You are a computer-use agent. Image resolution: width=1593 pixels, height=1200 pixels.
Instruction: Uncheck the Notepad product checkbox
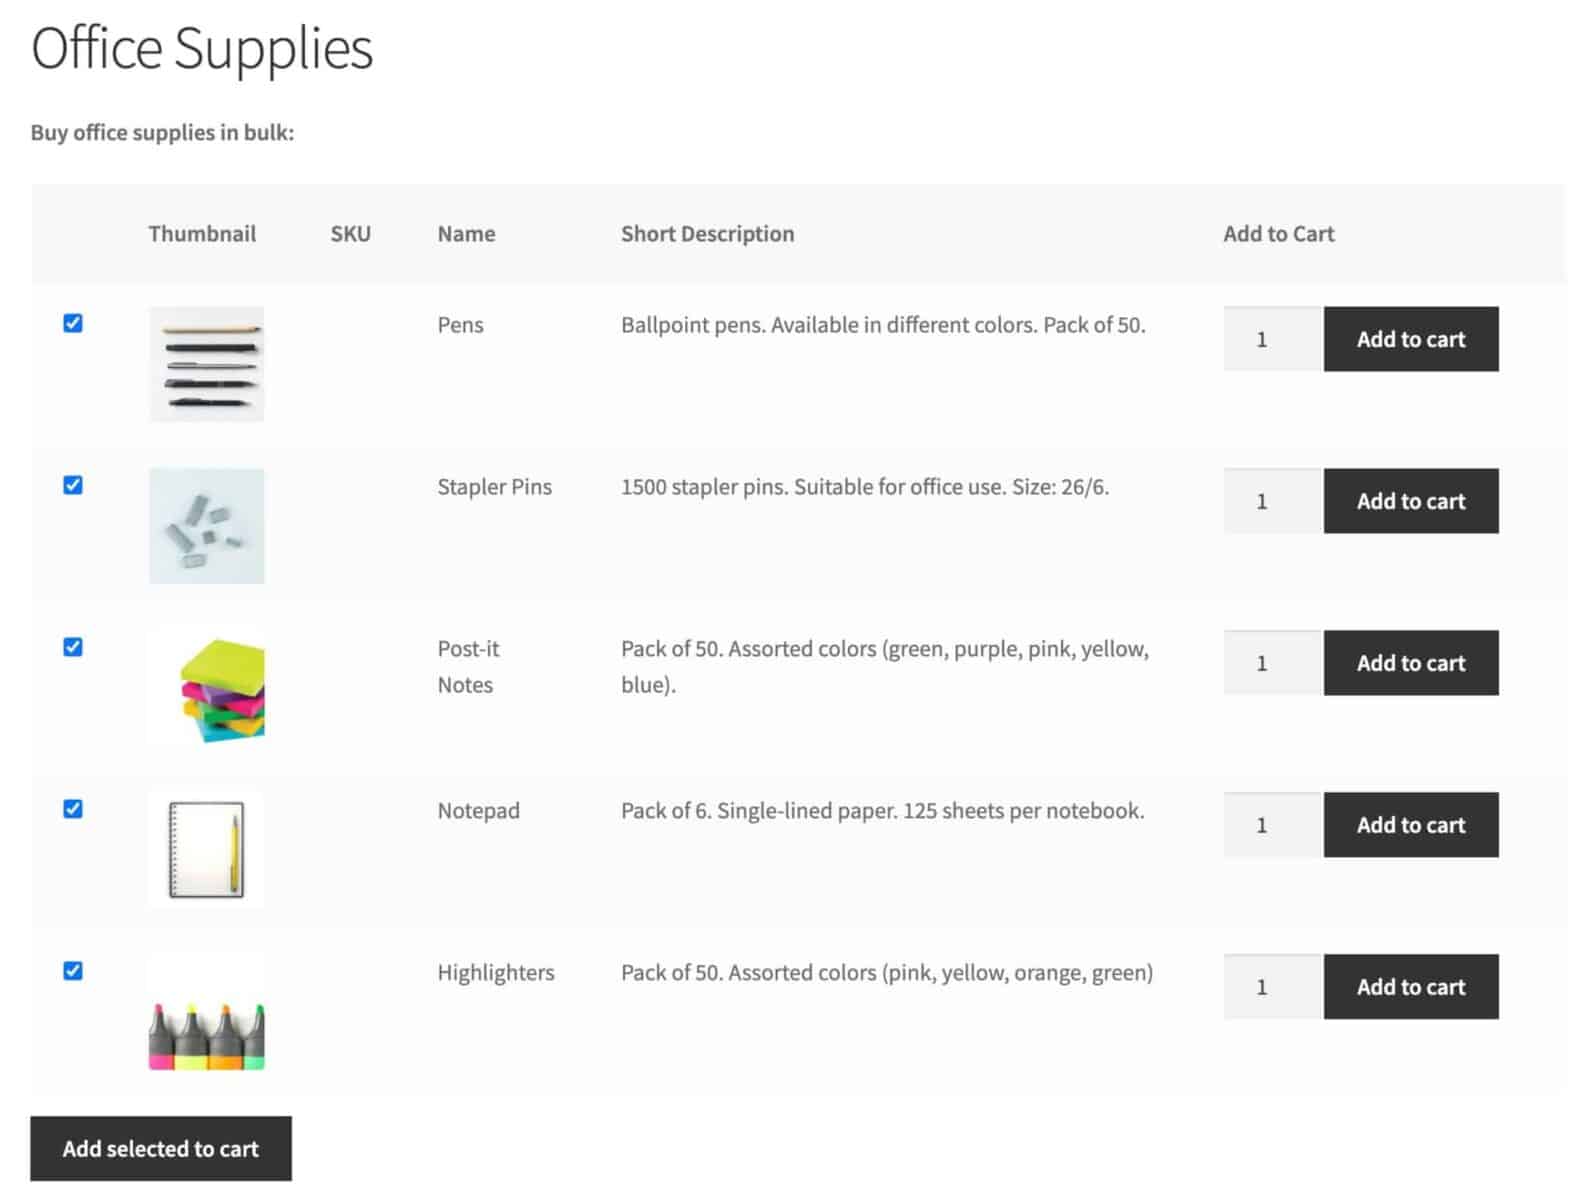point(74,809)
